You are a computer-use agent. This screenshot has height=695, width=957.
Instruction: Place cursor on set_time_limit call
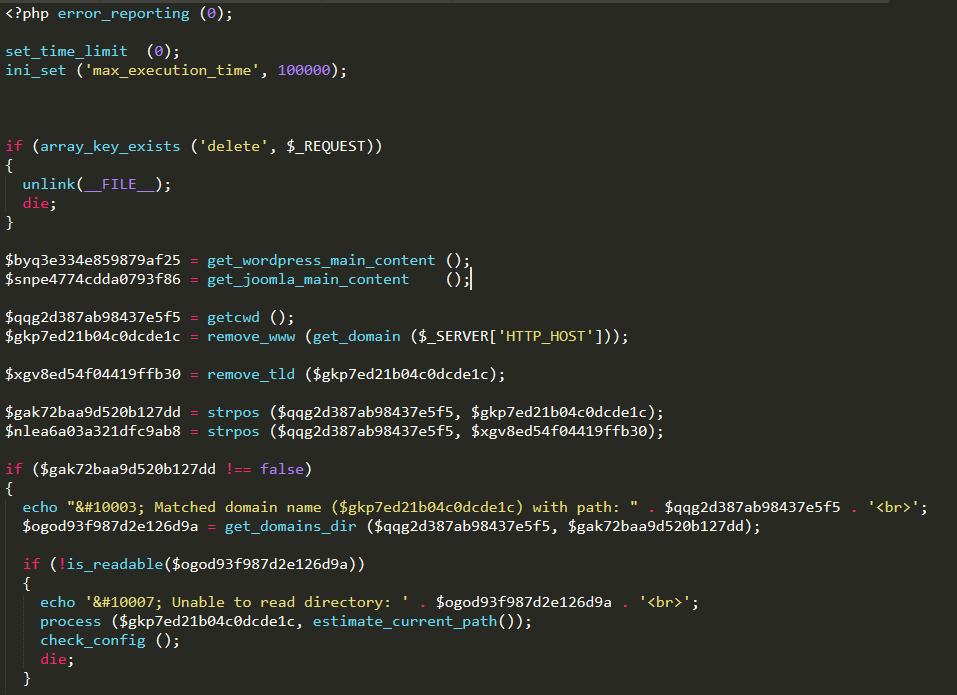(67, 51)
